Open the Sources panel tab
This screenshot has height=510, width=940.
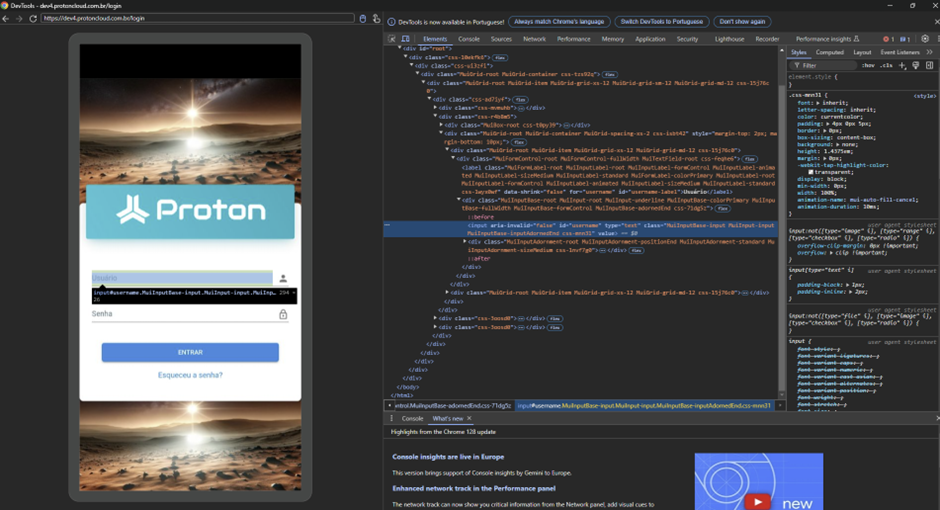click(x=501, y=39)
